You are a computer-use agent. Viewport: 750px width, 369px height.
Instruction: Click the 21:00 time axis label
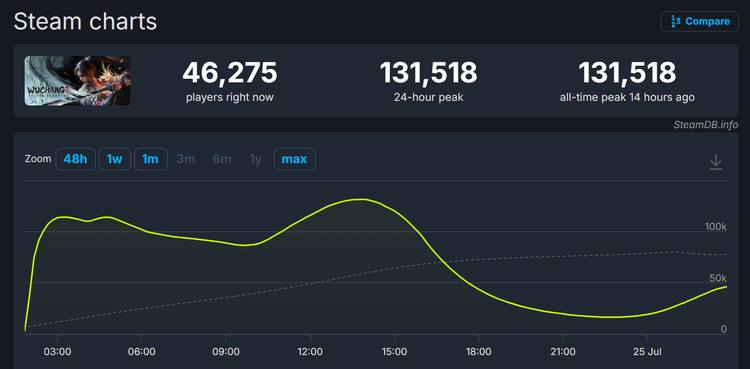coord(562,352)
